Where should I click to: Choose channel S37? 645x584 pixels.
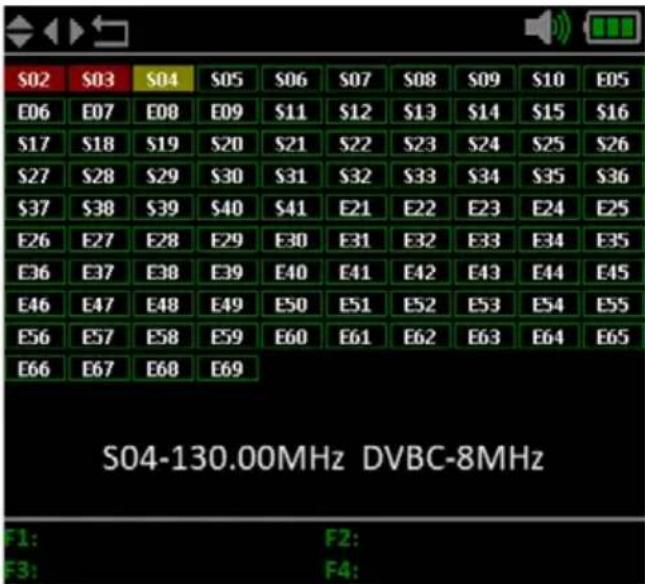[34, 208]
